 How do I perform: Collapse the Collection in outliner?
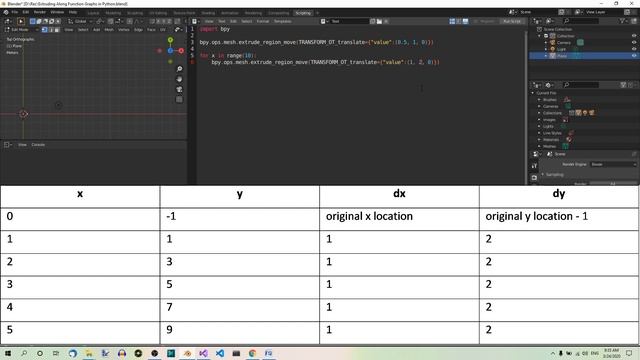pos(540,36)
